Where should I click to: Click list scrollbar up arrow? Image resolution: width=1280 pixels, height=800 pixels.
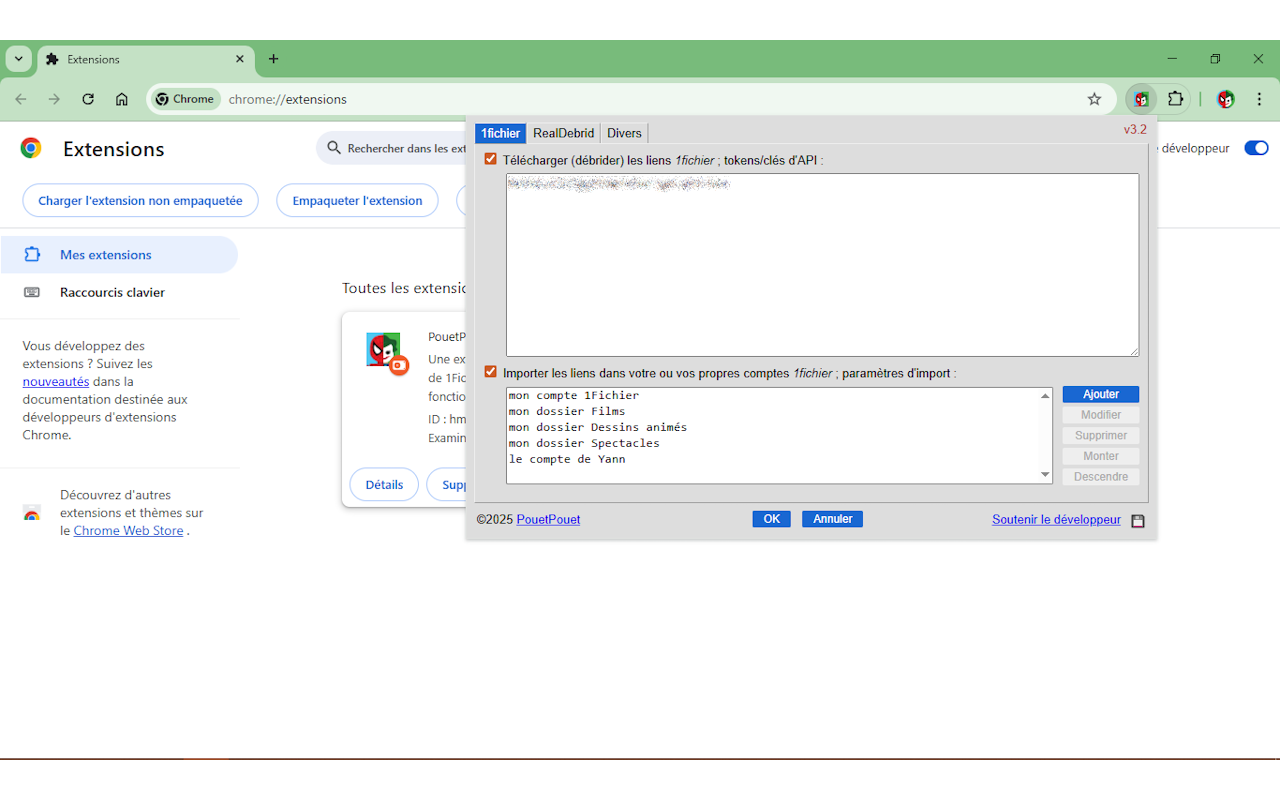(1045, 396)
